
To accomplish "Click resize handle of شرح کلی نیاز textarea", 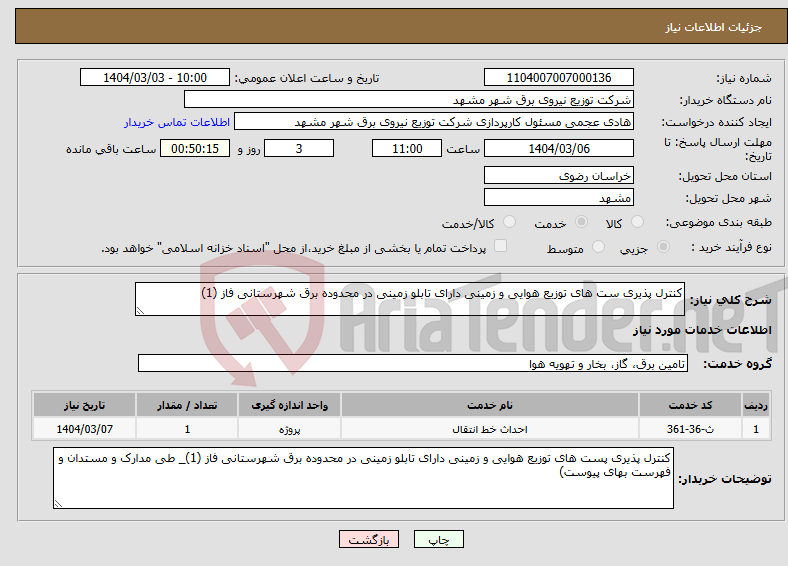I will (x=140, y=311).
